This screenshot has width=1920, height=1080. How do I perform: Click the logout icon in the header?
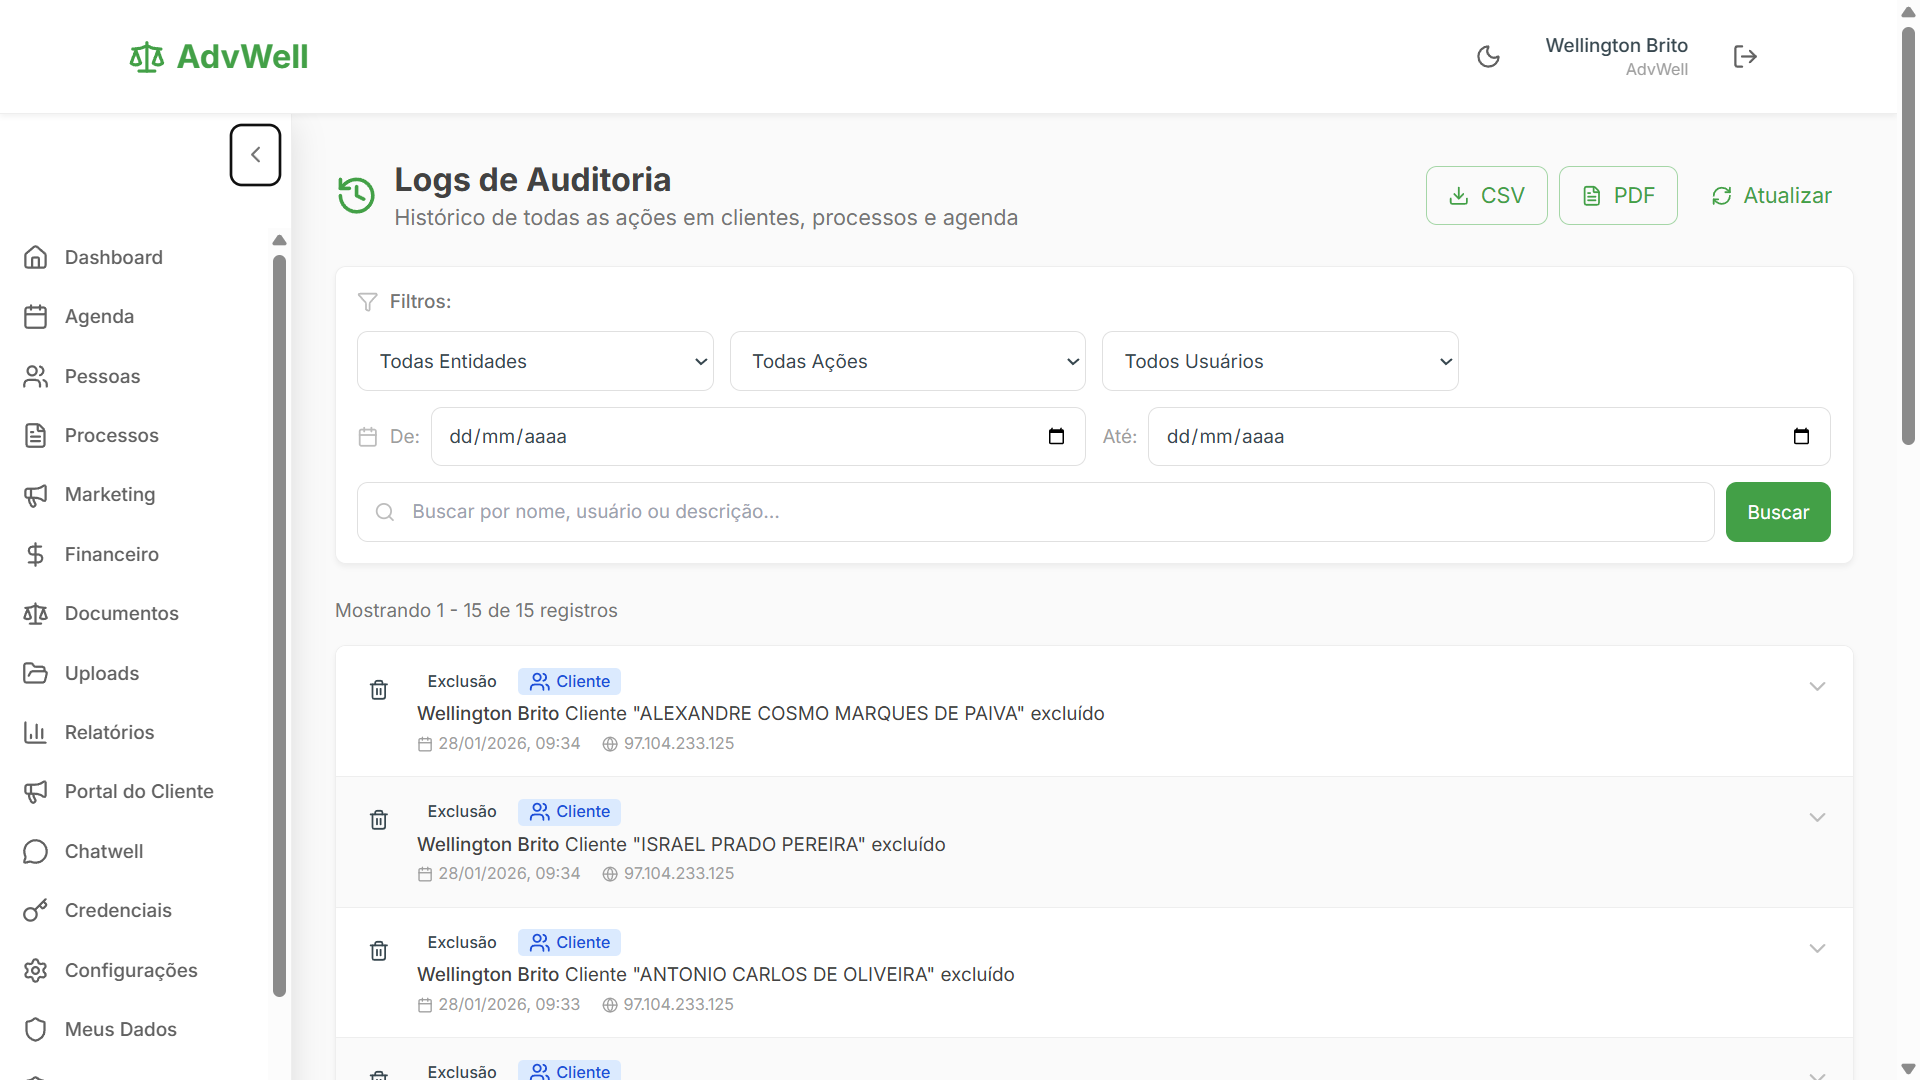tap(1745, 56)
